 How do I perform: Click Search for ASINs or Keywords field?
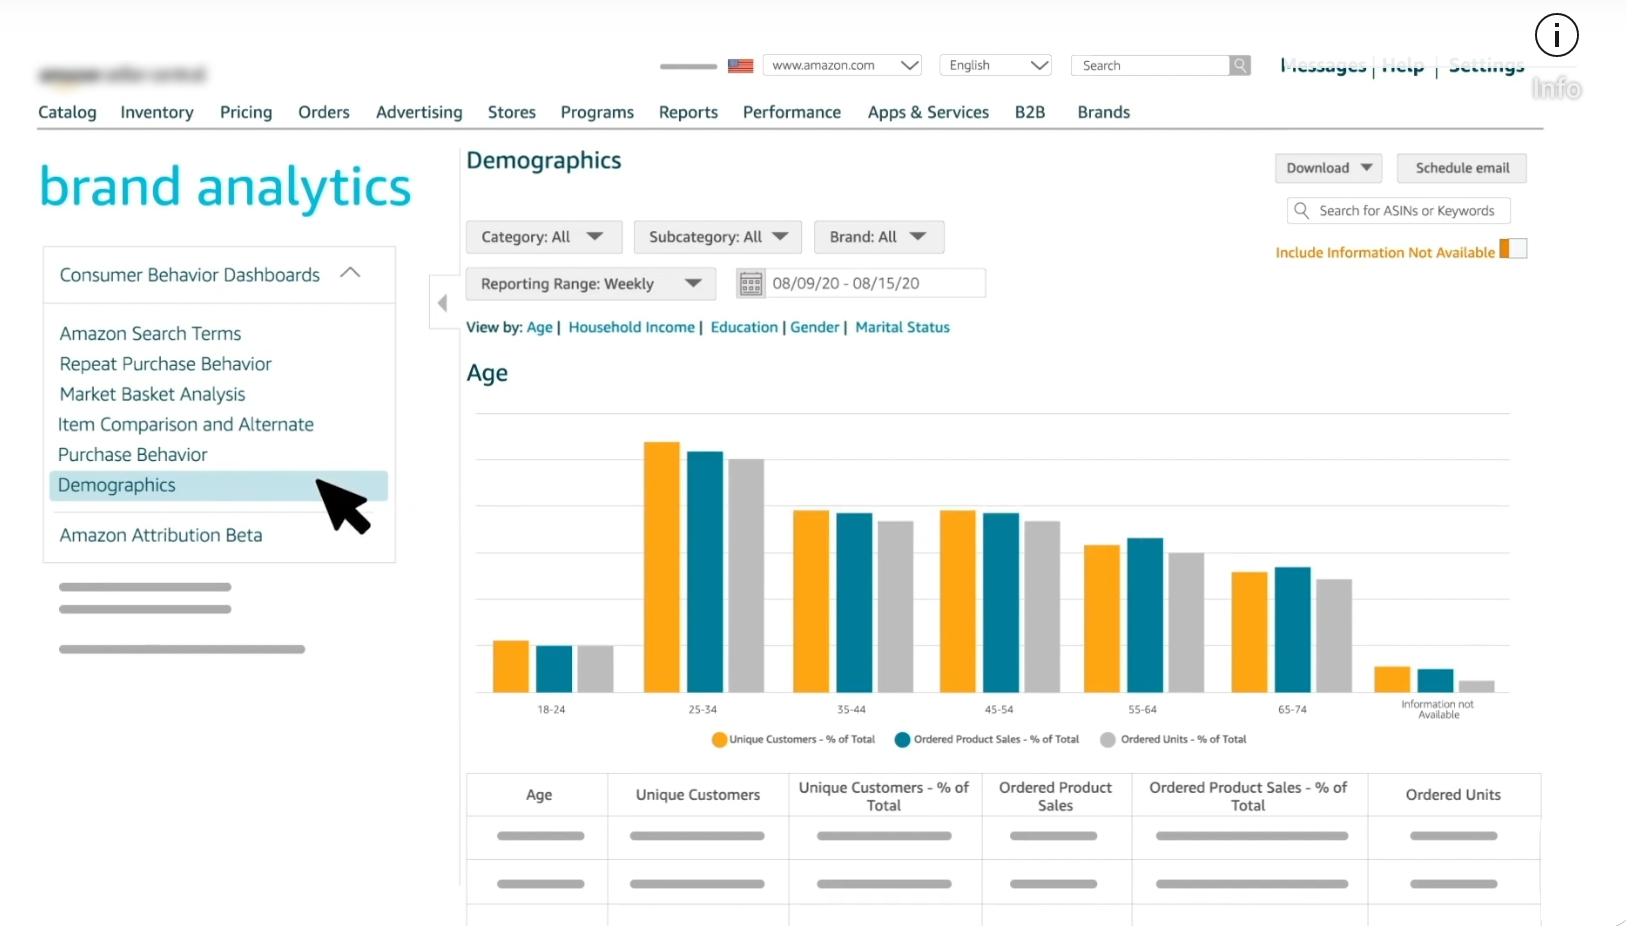(x=1398, y=211)
